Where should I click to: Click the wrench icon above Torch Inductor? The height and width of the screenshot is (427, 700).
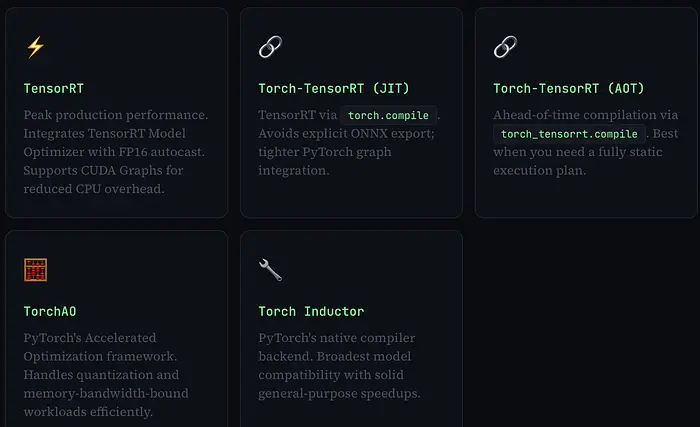pyautogui.click(x=270, y=270)
